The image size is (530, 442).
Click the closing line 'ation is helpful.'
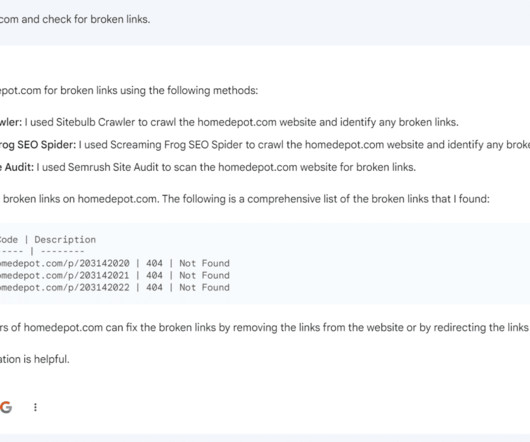click(34, 359)
